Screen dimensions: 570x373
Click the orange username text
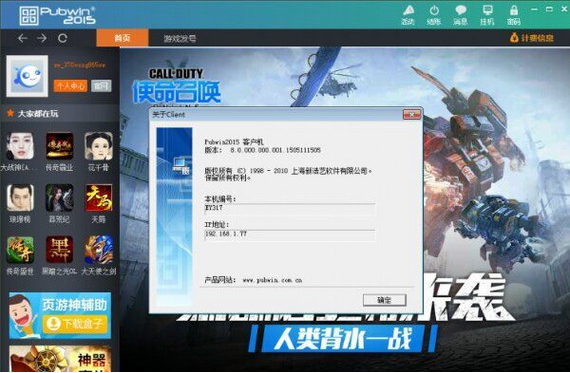pos(79,65)
